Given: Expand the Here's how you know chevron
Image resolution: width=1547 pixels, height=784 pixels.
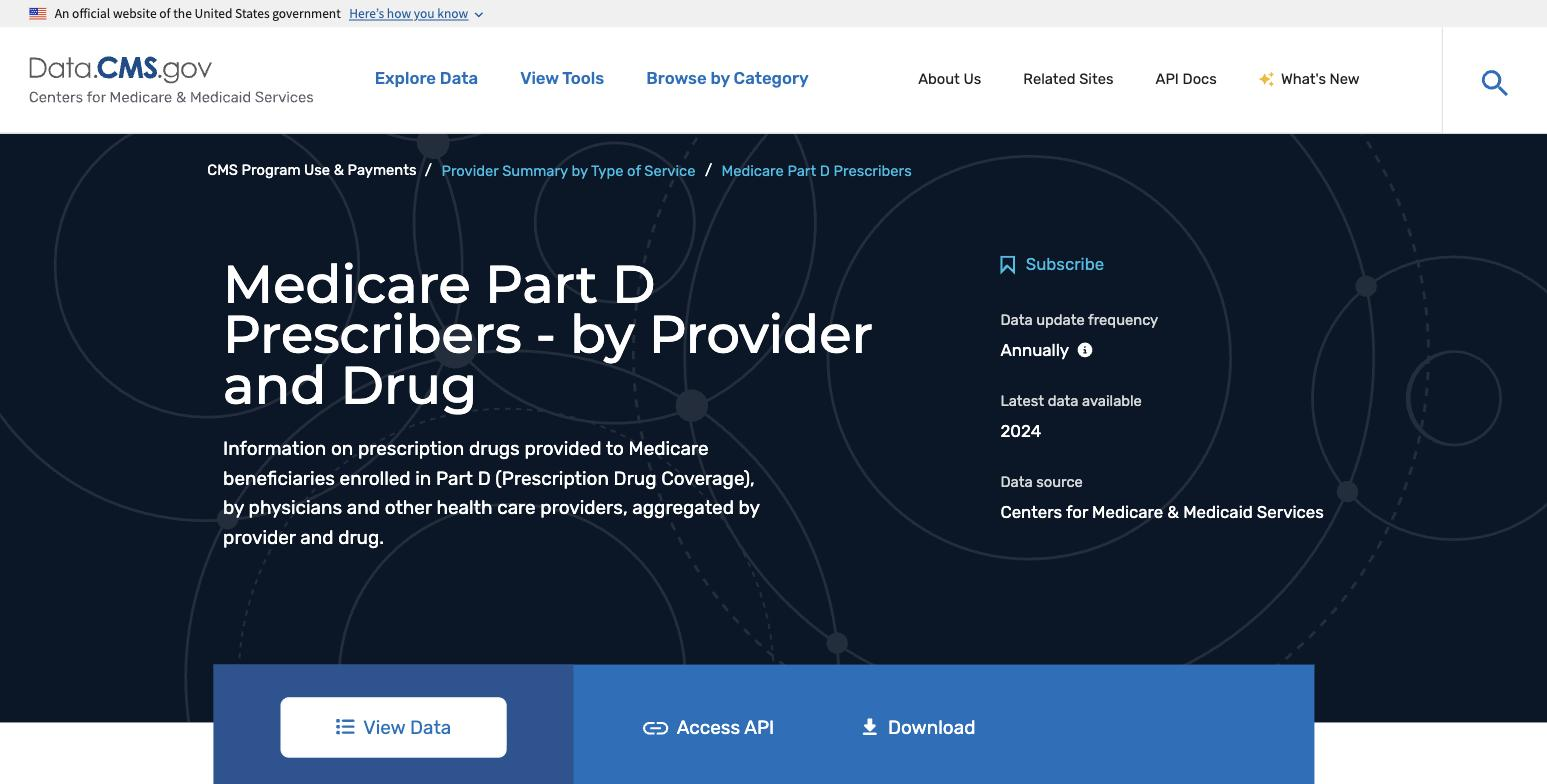Looking at the screenshot, I should (x=478, y=15).
